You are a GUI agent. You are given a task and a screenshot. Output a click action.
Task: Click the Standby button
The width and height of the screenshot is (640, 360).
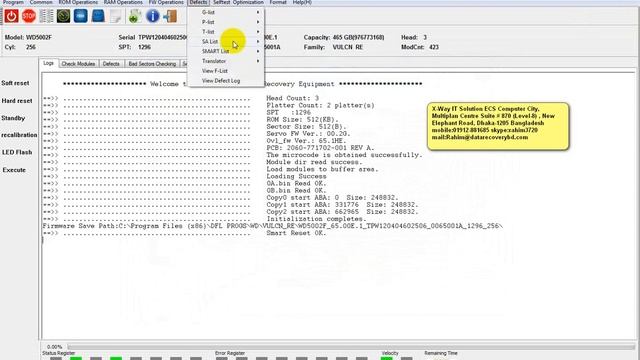[13, 118]
